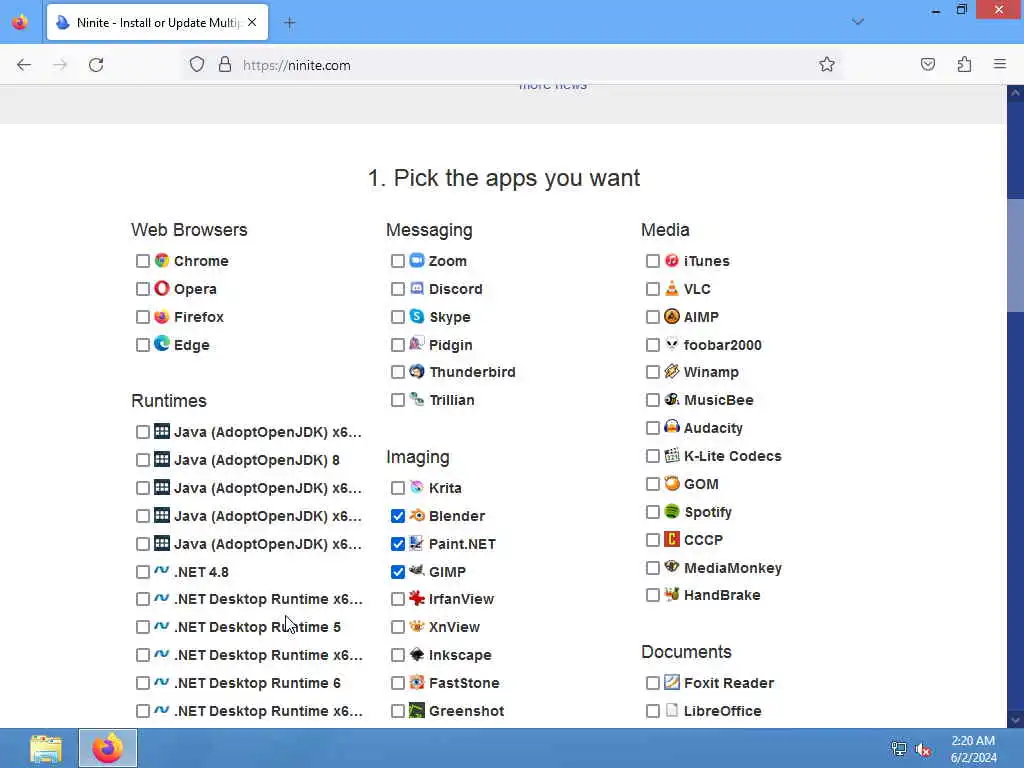Click the network tray icon
Viewport: 1024px width, 768px height.
(899, 749)
